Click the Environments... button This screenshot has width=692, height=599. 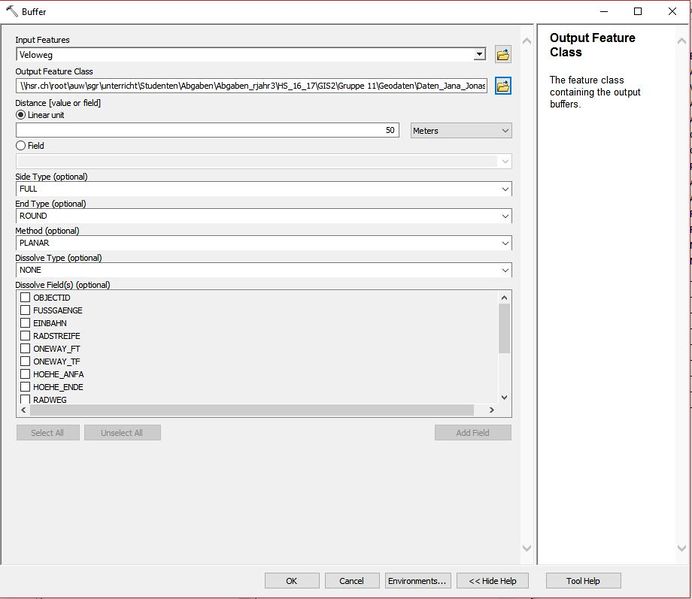416,581
